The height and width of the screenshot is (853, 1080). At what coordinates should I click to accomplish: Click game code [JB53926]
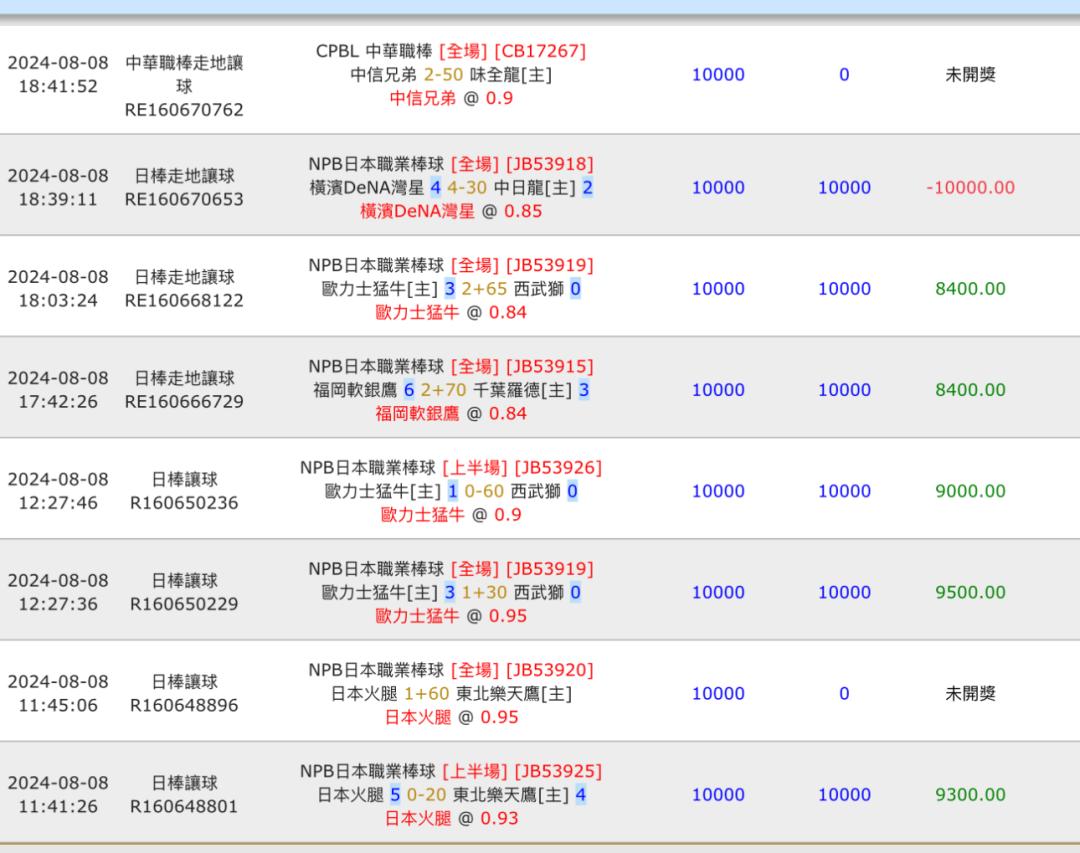click(558, 468)
